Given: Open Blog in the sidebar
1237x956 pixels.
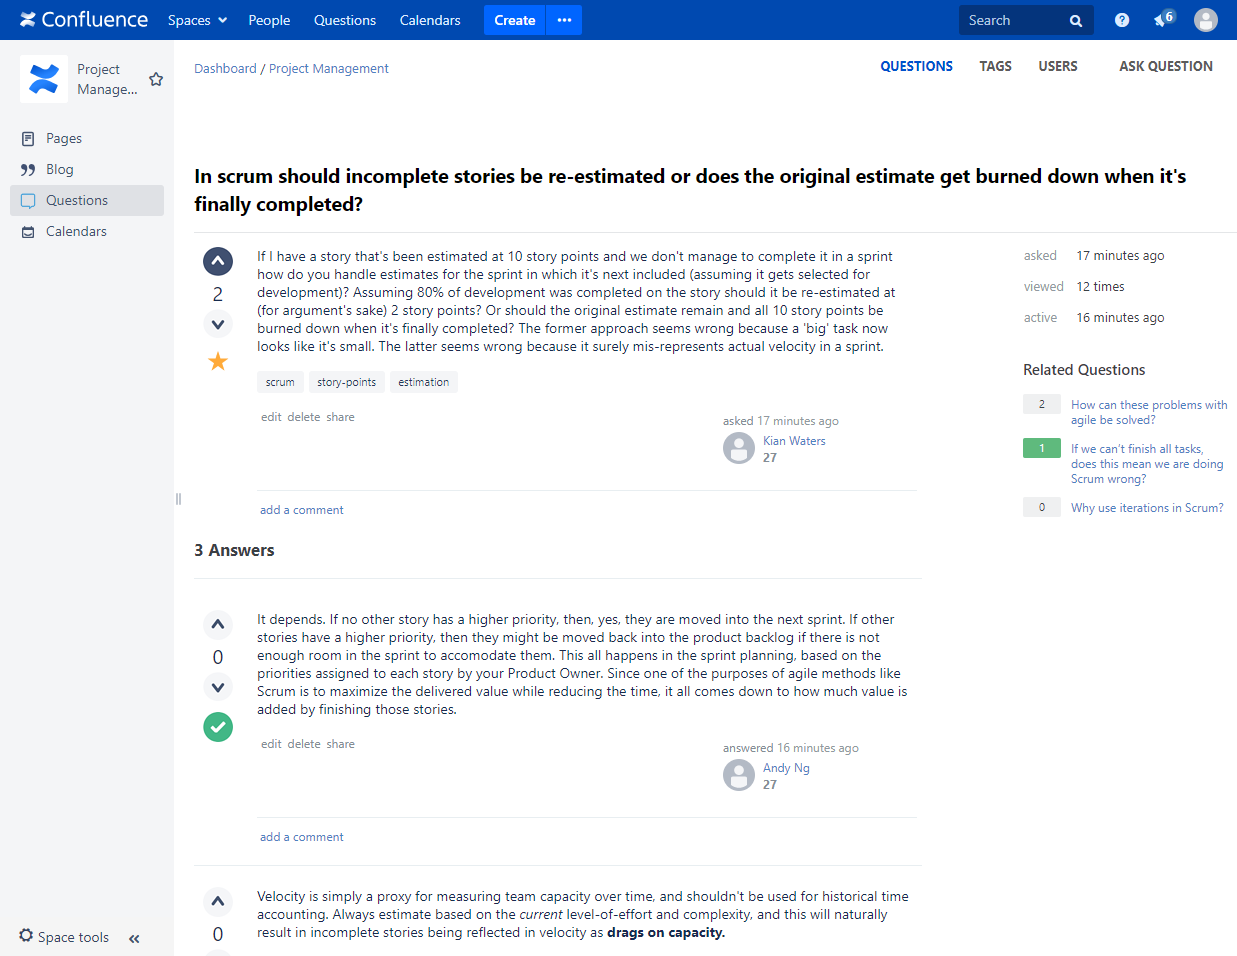Looking at the screenshot, I should click(x=87, y=169).
